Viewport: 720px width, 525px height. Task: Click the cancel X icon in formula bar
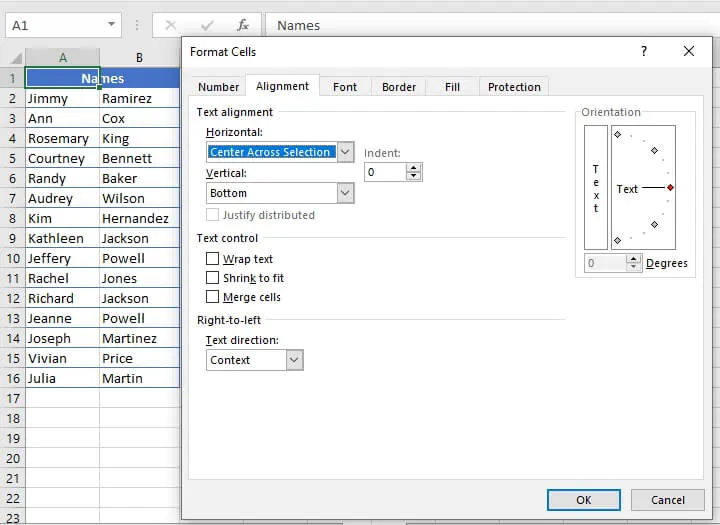[x=170, y=25]
